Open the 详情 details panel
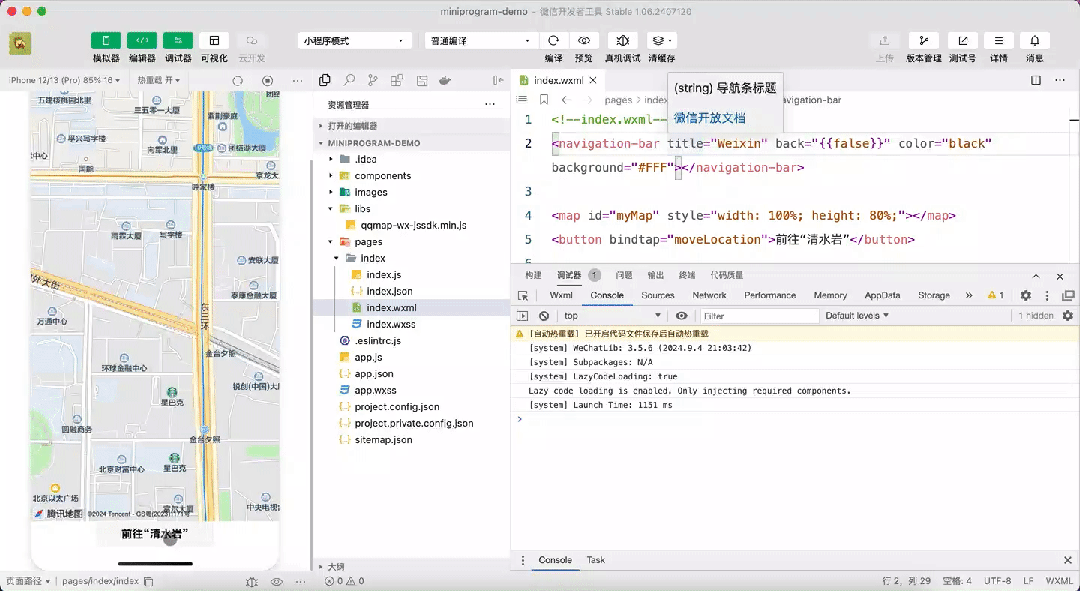1080x591 pixels. pyautogui.click(x=999, y=41)
